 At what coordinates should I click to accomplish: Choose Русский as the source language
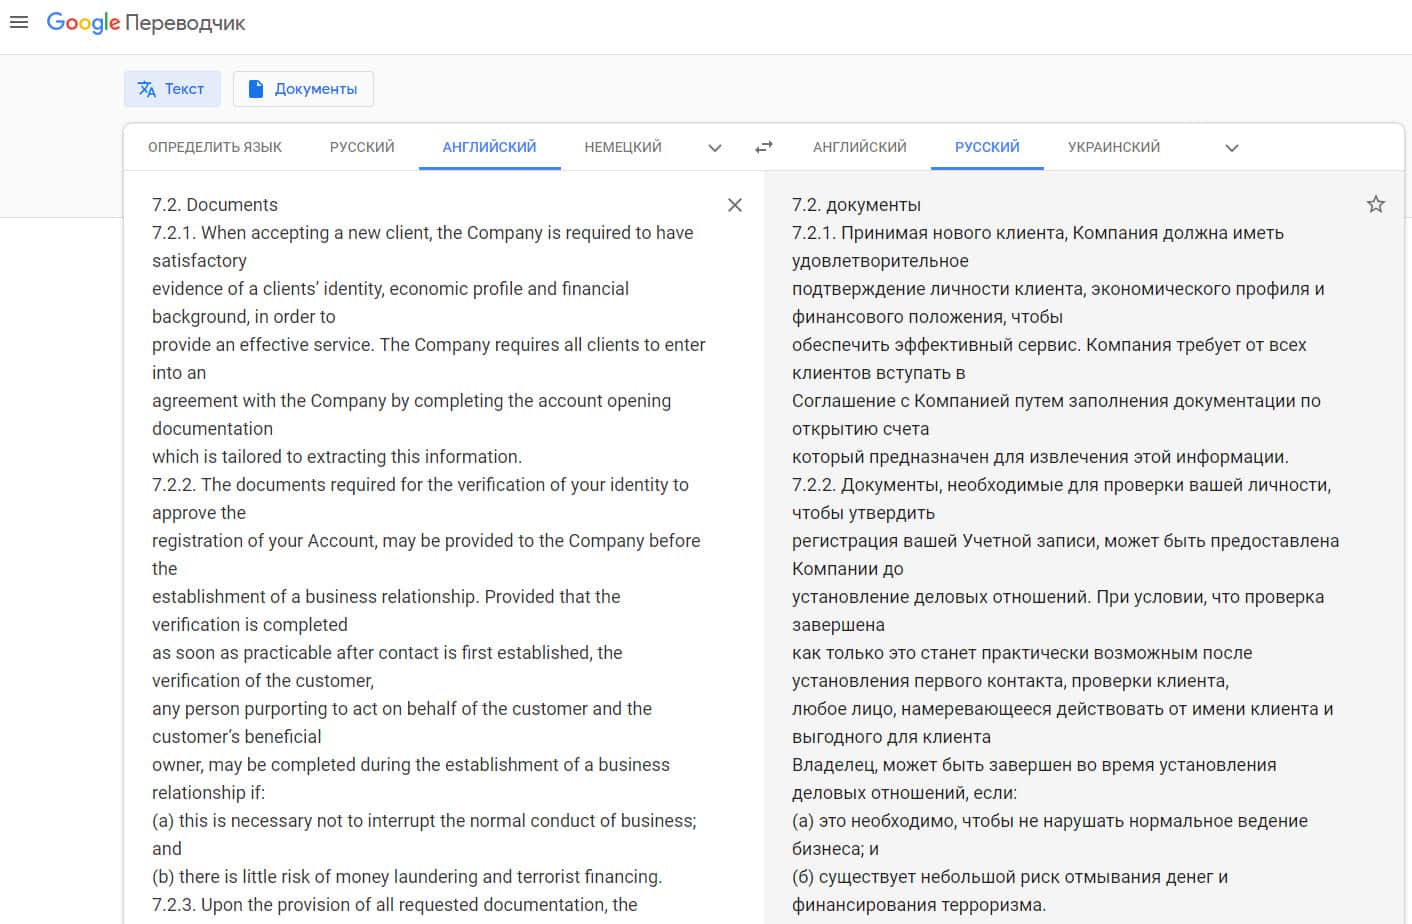pyautogui.click(x=362, y=147)
